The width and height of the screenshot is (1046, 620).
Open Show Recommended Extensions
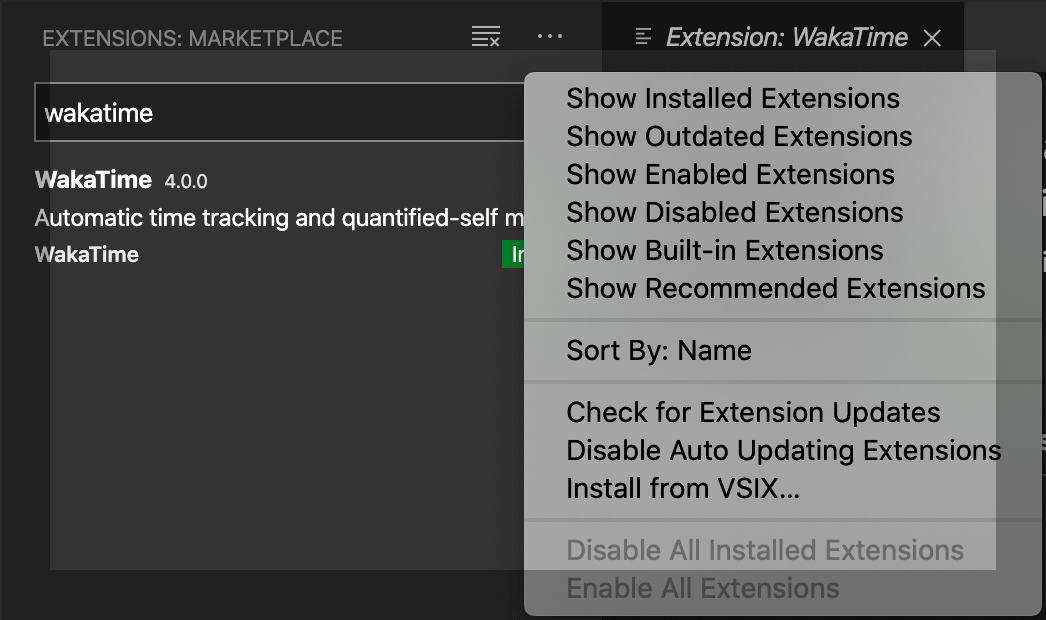775,289
